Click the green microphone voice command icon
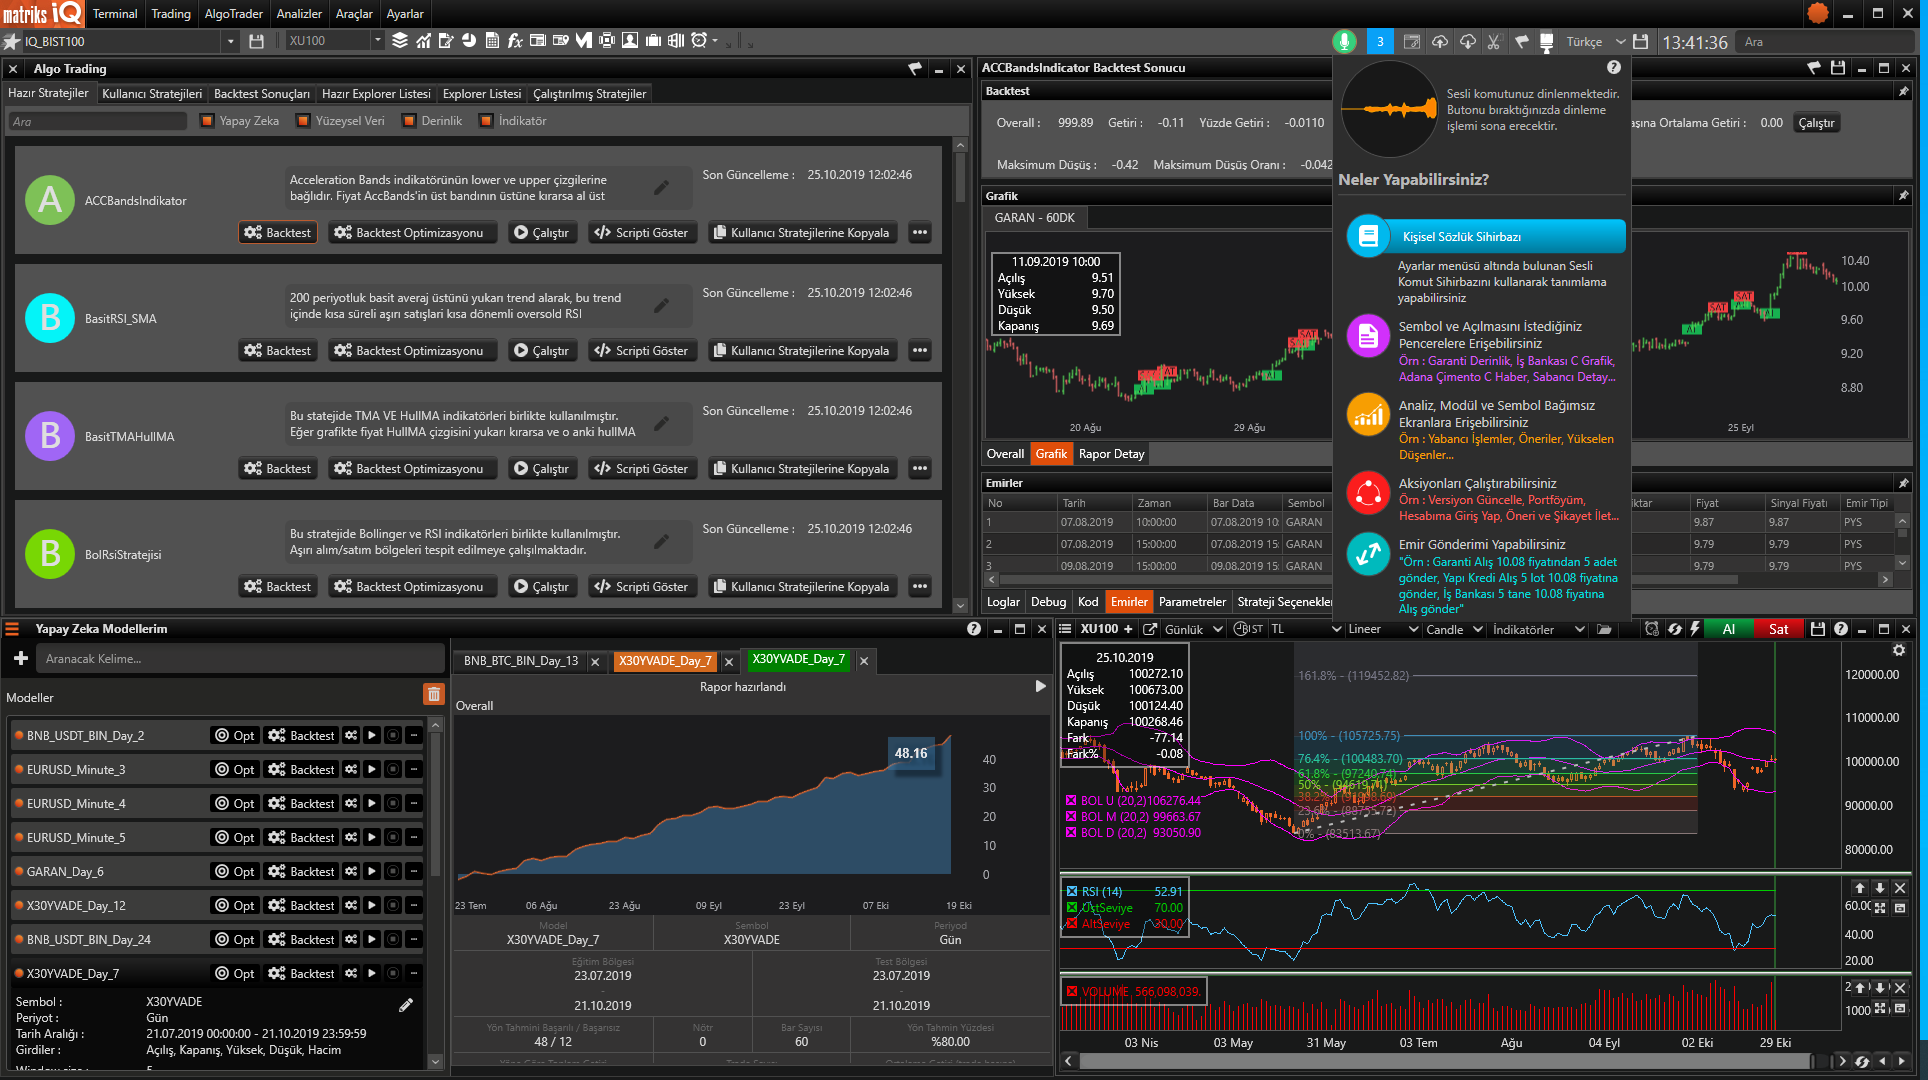 tap(1344, 41)
